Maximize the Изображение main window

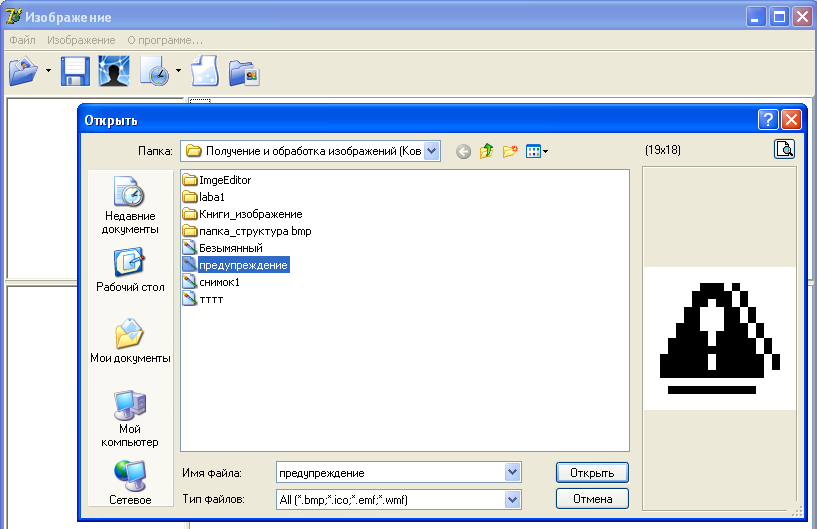click(779, 17)
